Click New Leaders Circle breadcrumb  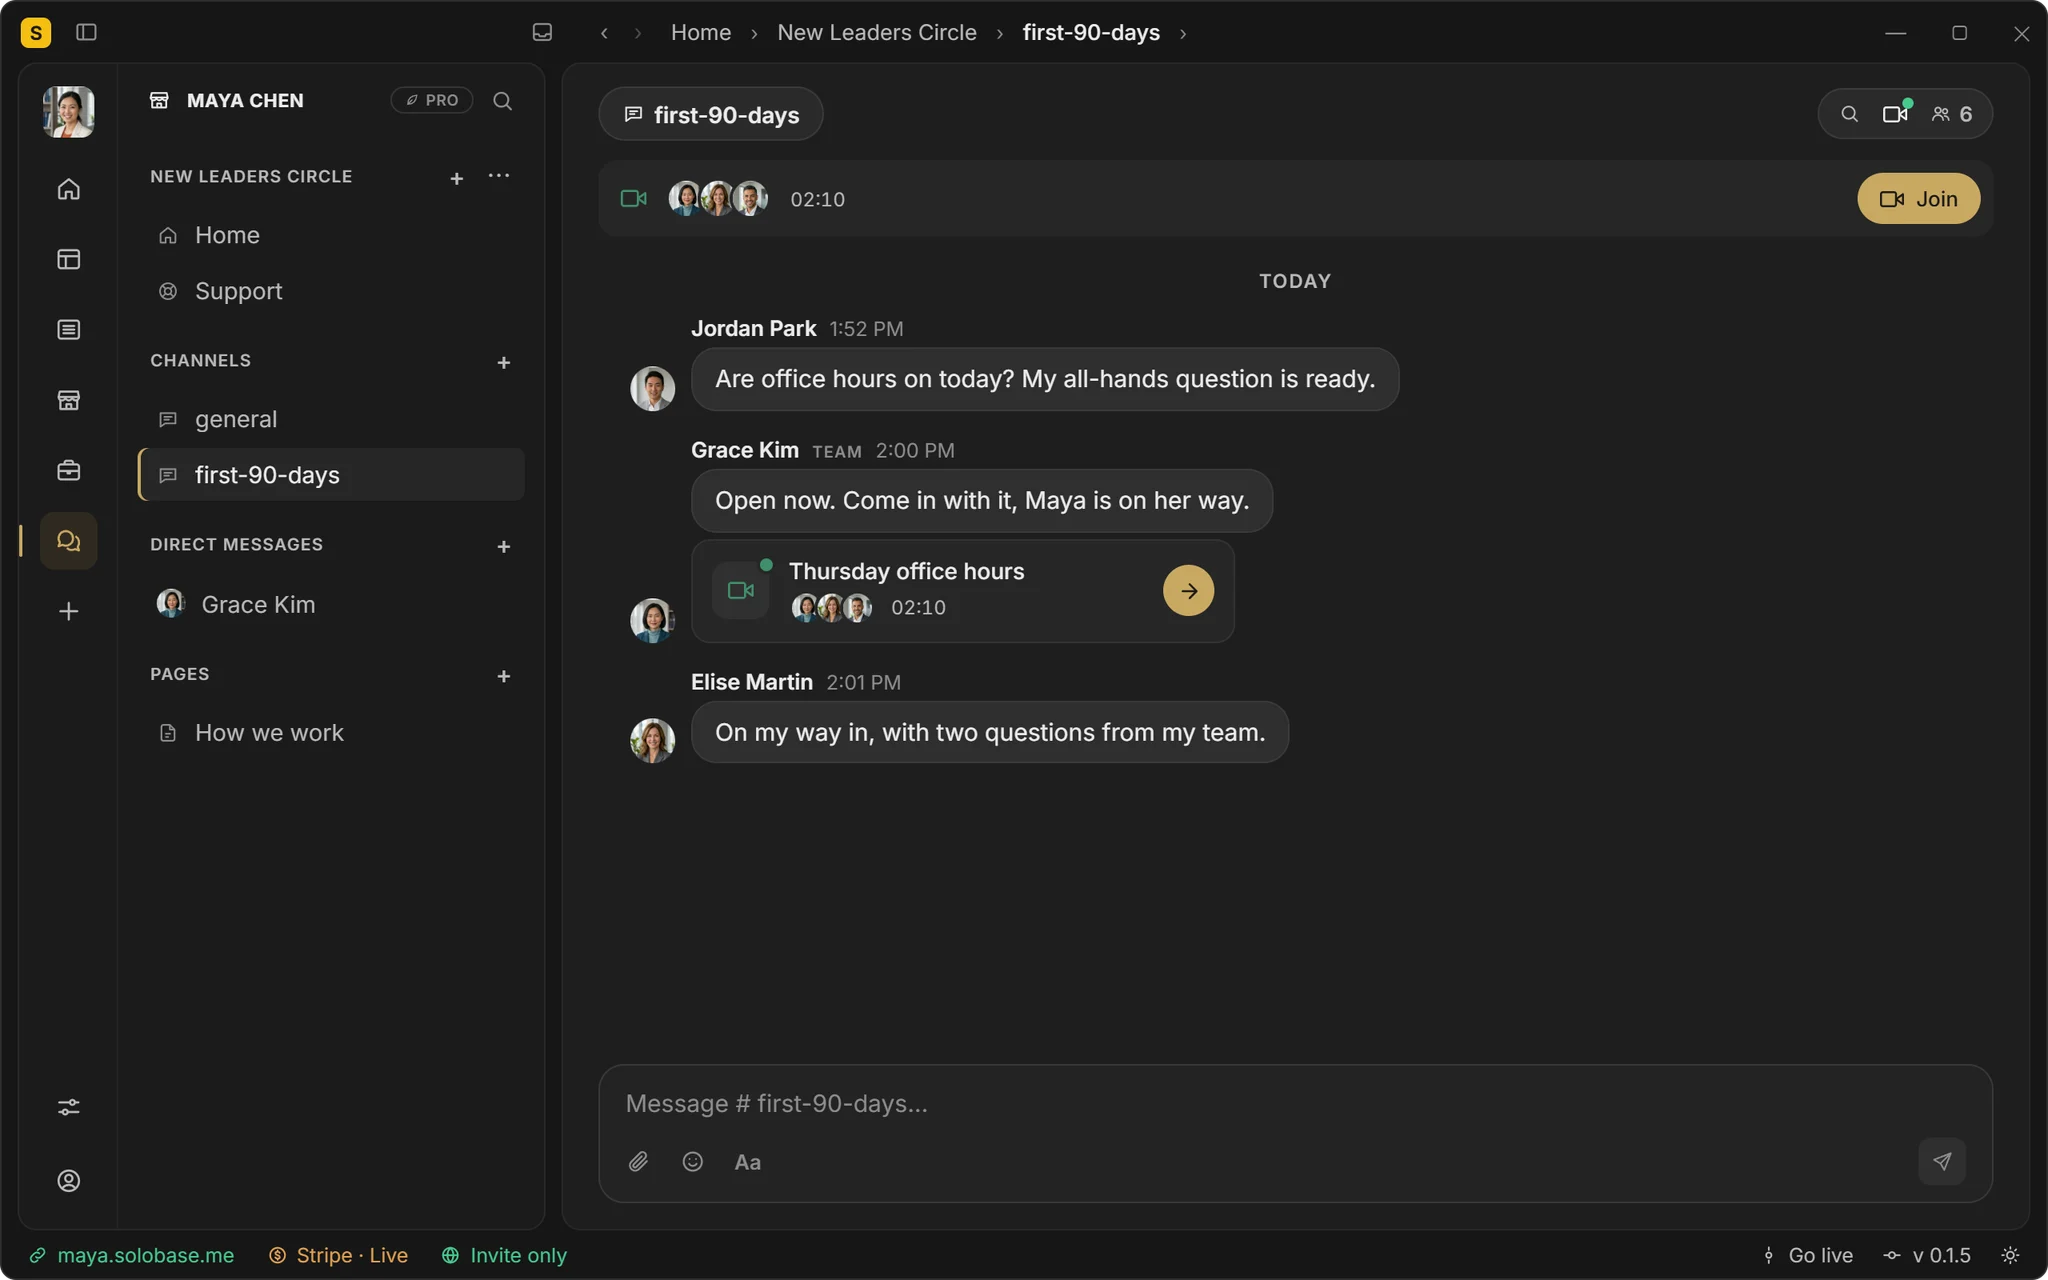pos(877,32)
